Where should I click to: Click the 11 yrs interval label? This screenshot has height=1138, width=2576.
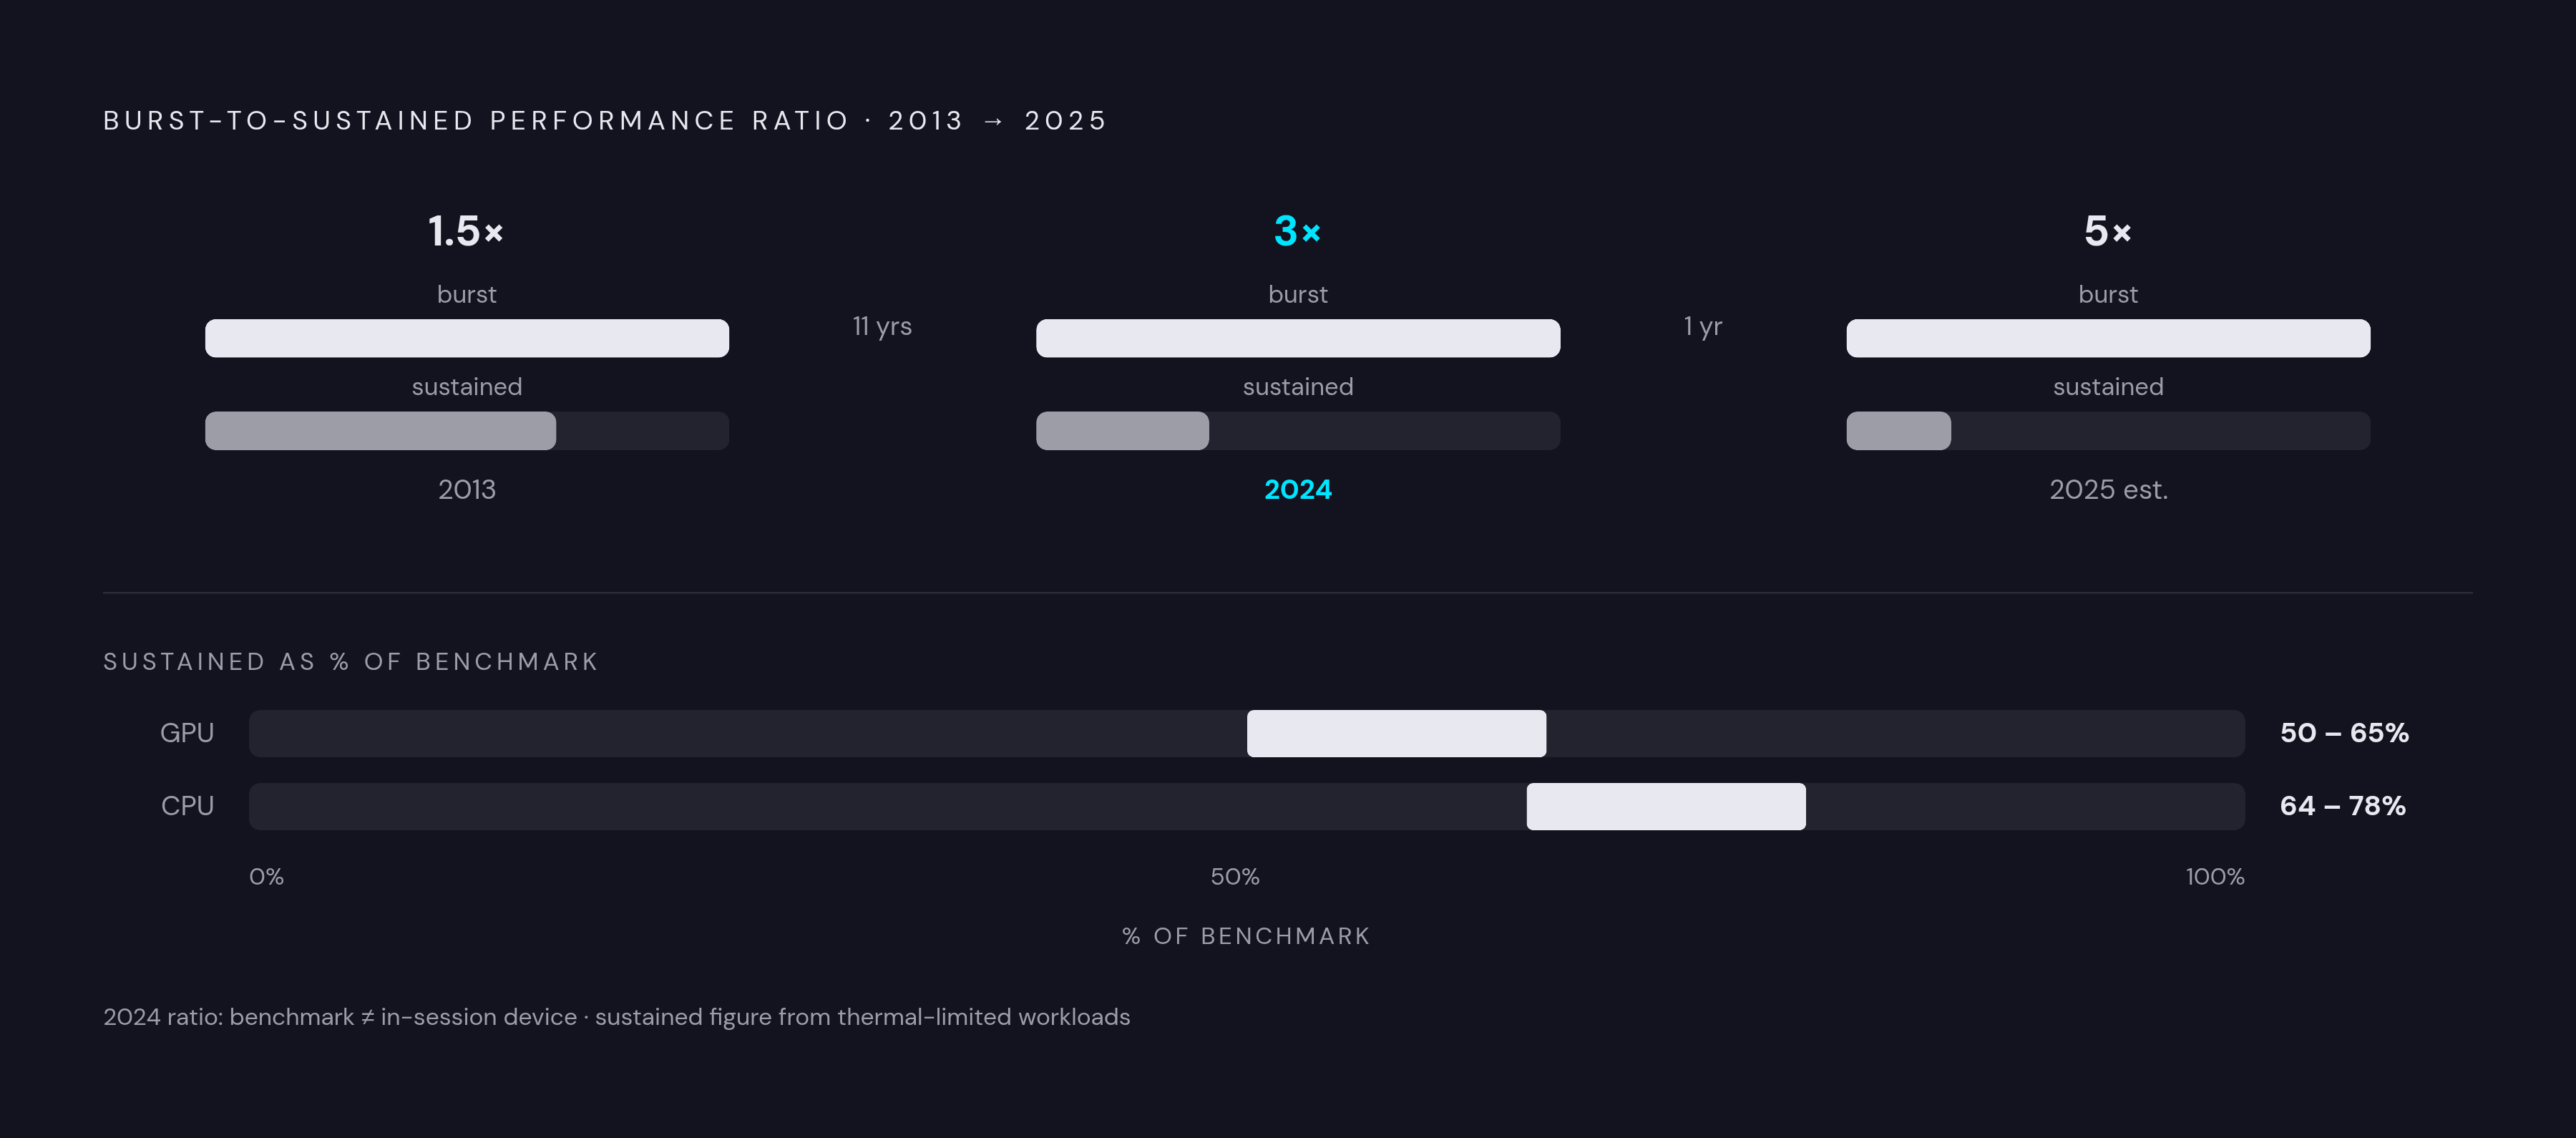882,326
